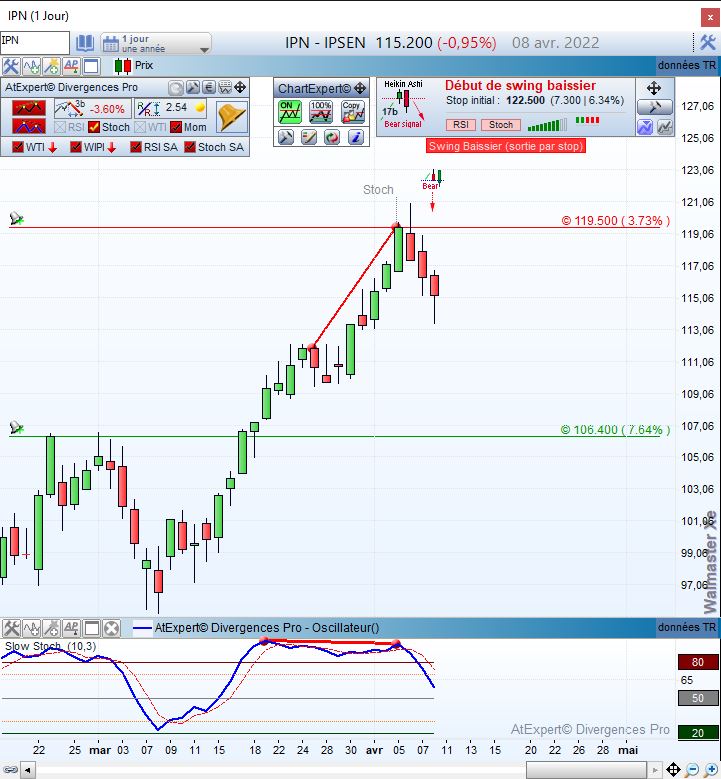Click the Stoch button in Heikin Ashi panel
The image size is (721, 779).
(x=501, y=125)
